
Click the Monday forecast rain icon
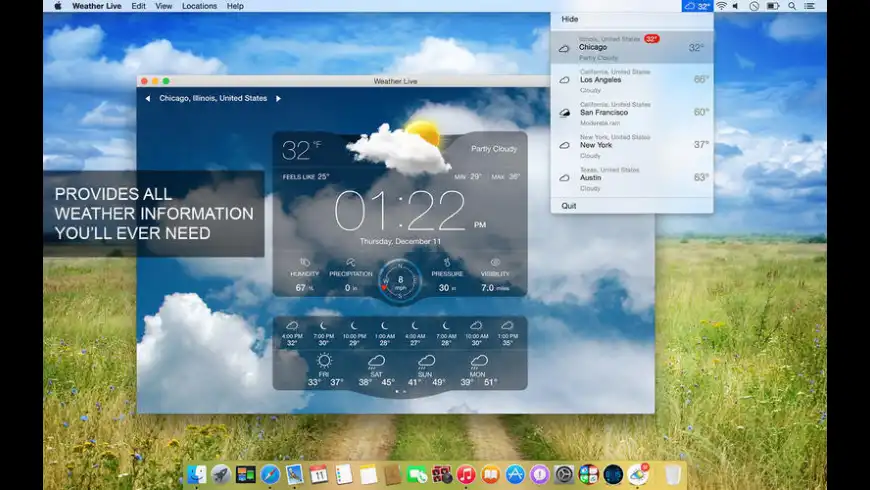coord(479,361)
